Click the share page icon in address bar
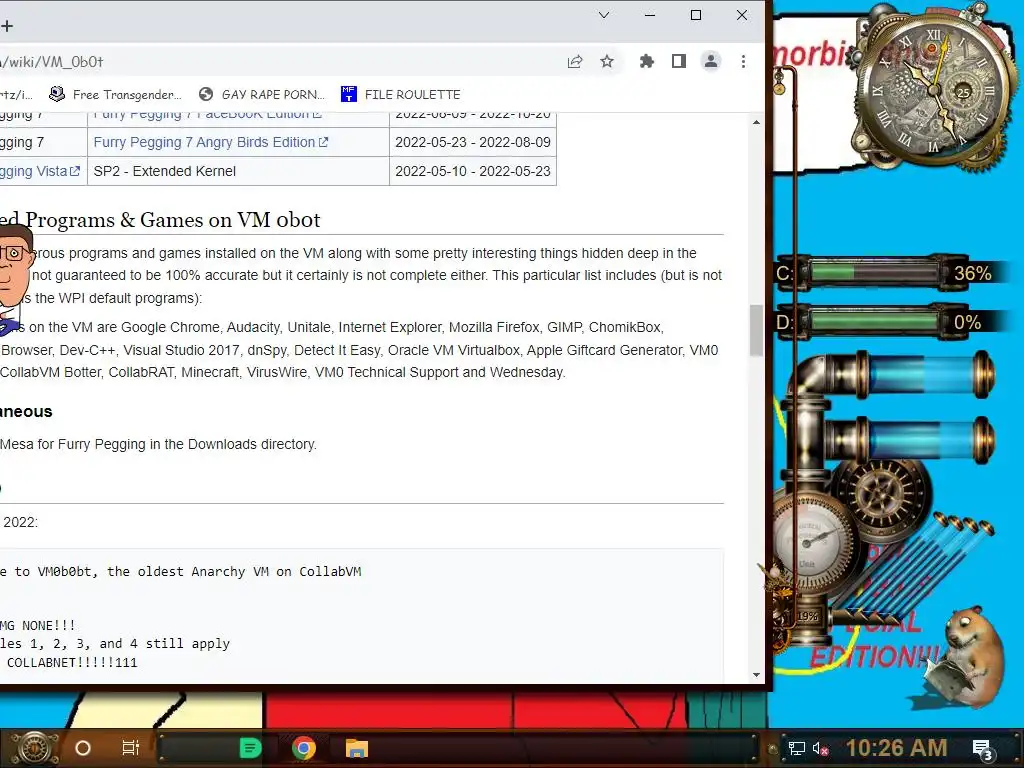Screen dimensions: 1024x768 point(575,61)
